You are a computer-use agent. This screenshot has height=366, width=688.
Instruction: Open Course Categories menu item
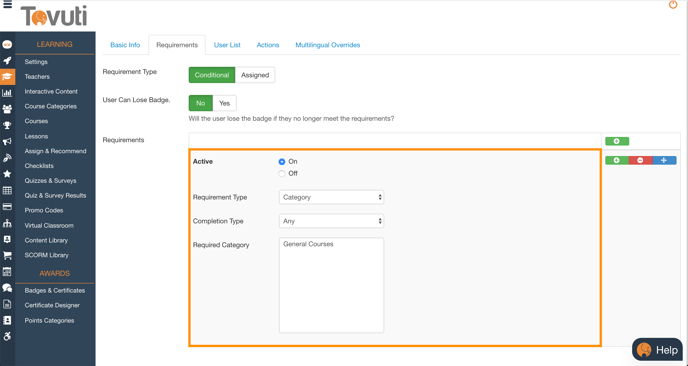click(x=50, y=106)
